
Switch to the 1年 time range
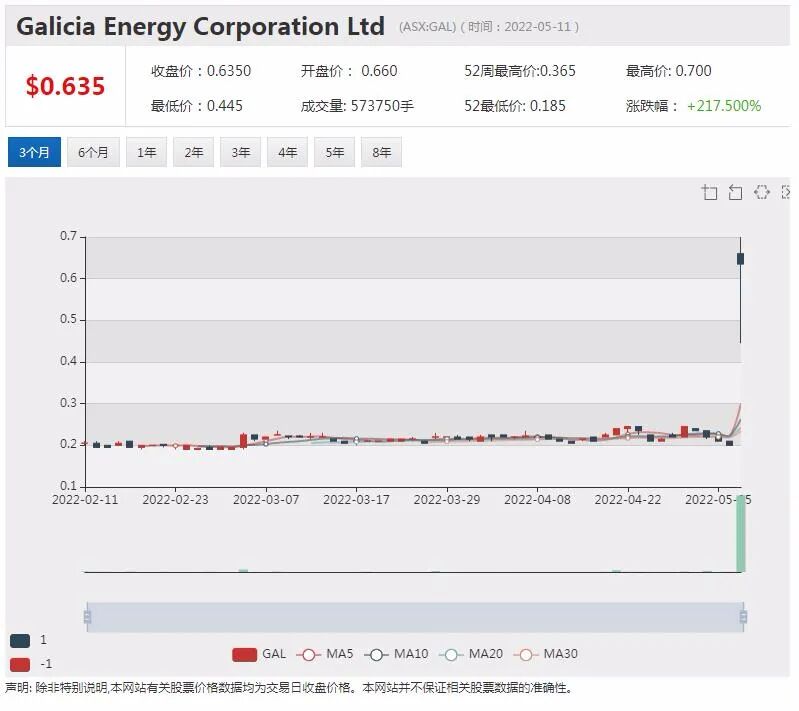146,152
